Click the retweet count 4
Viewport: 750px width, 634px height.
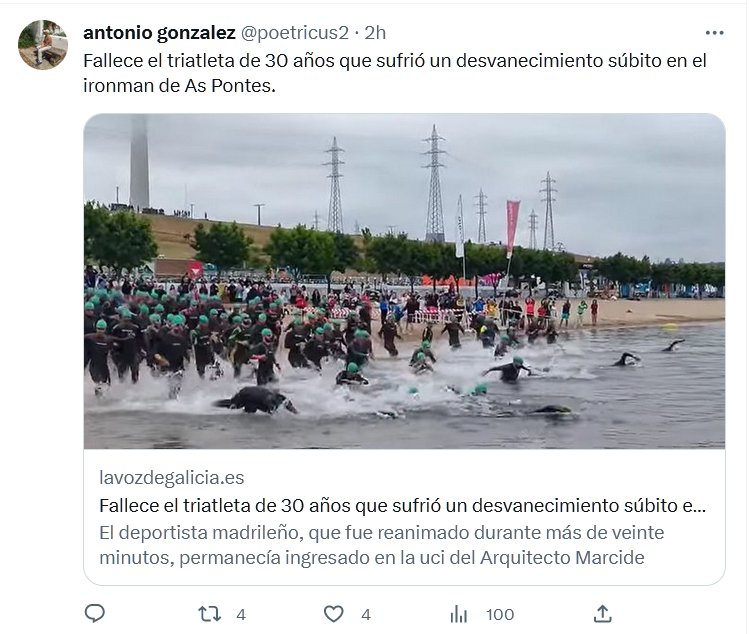coord(241,614)
